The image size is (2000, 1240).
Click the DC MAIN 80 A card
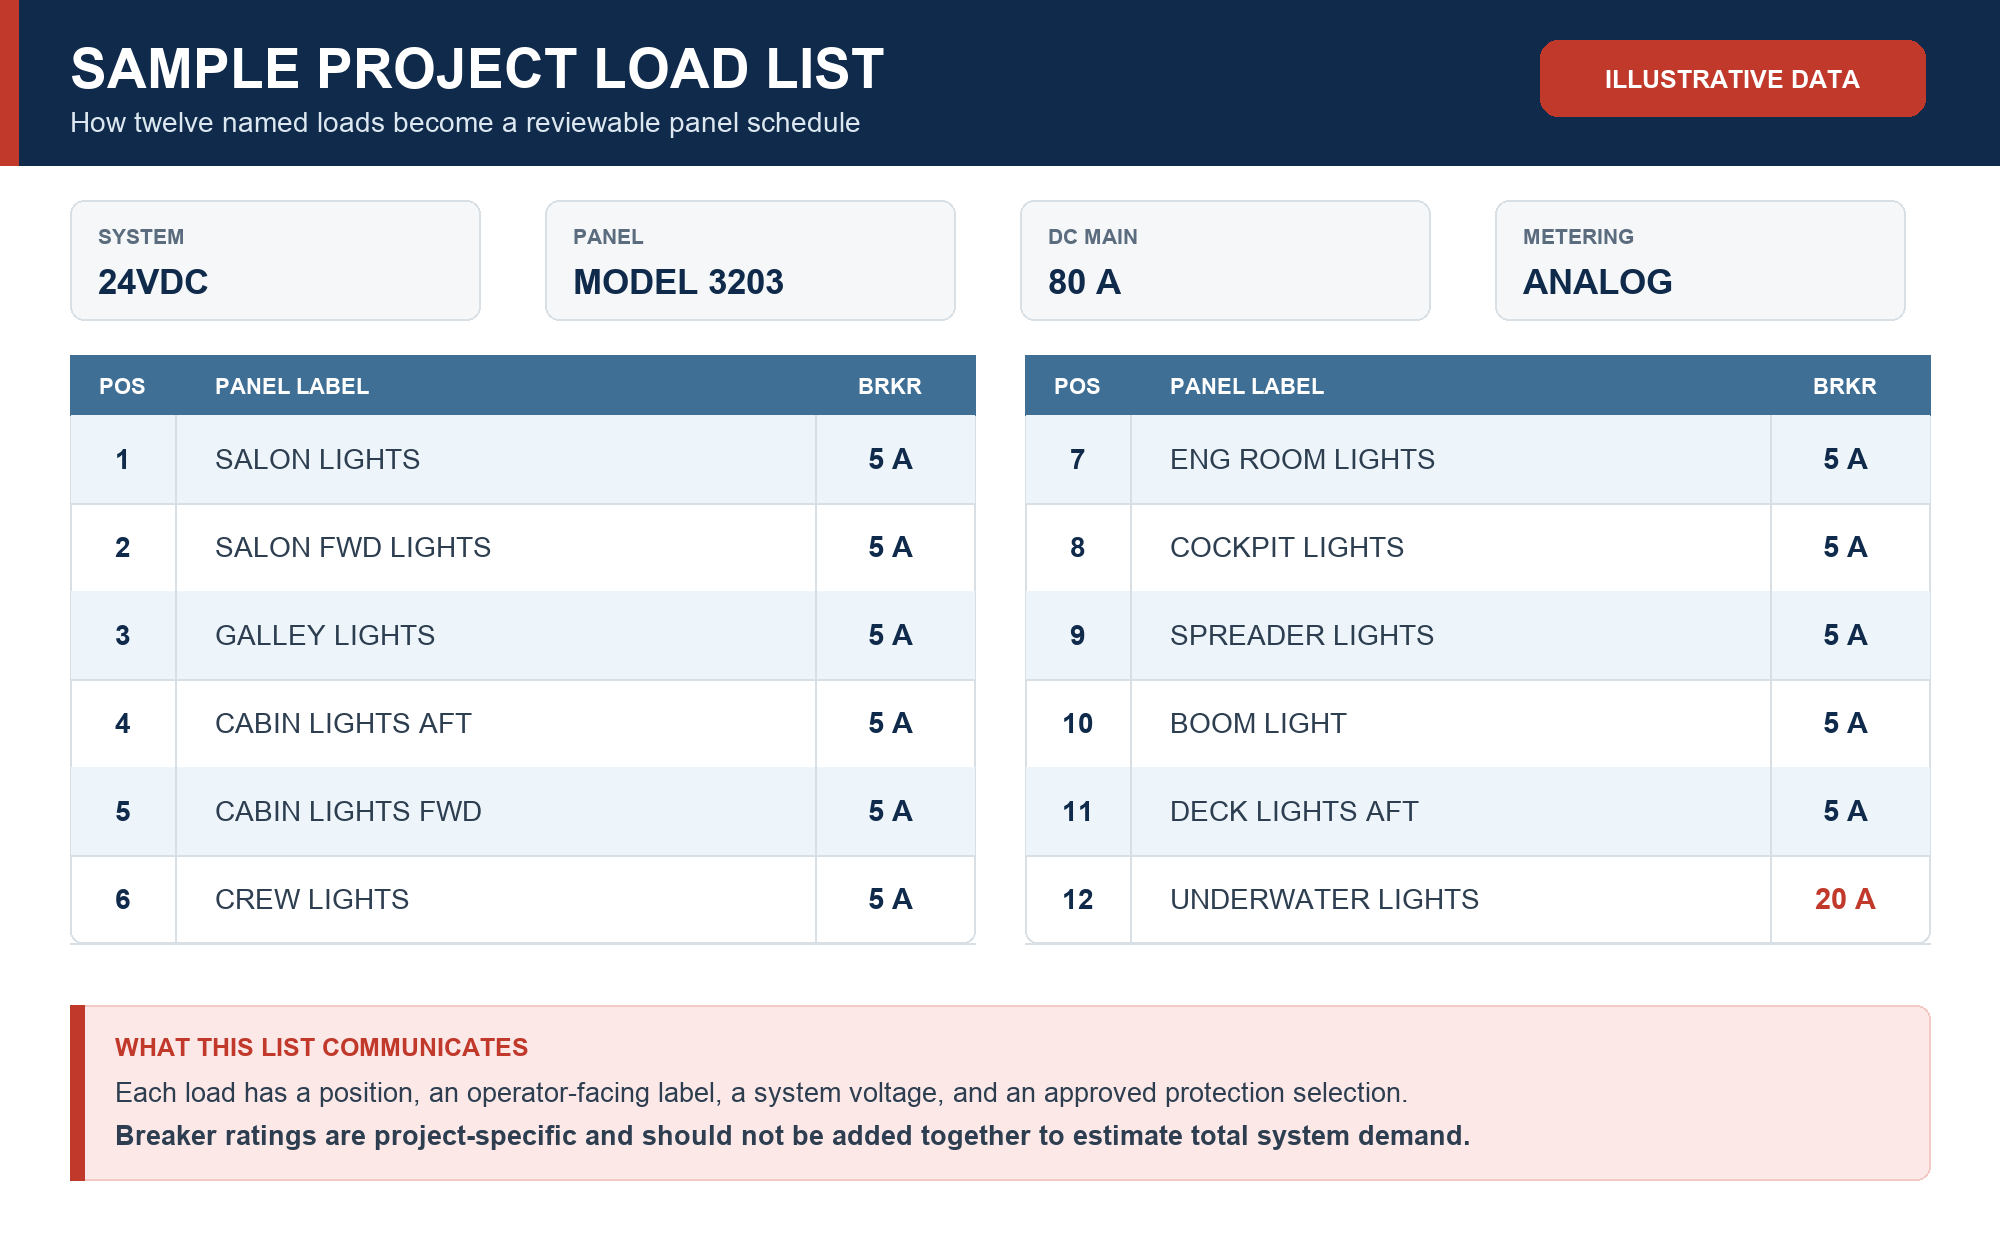coord(1225,260)
